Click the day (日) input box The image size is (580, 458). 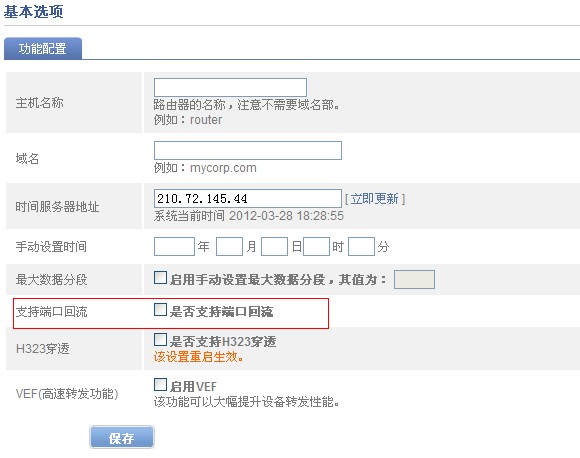(x=274, y=246)
